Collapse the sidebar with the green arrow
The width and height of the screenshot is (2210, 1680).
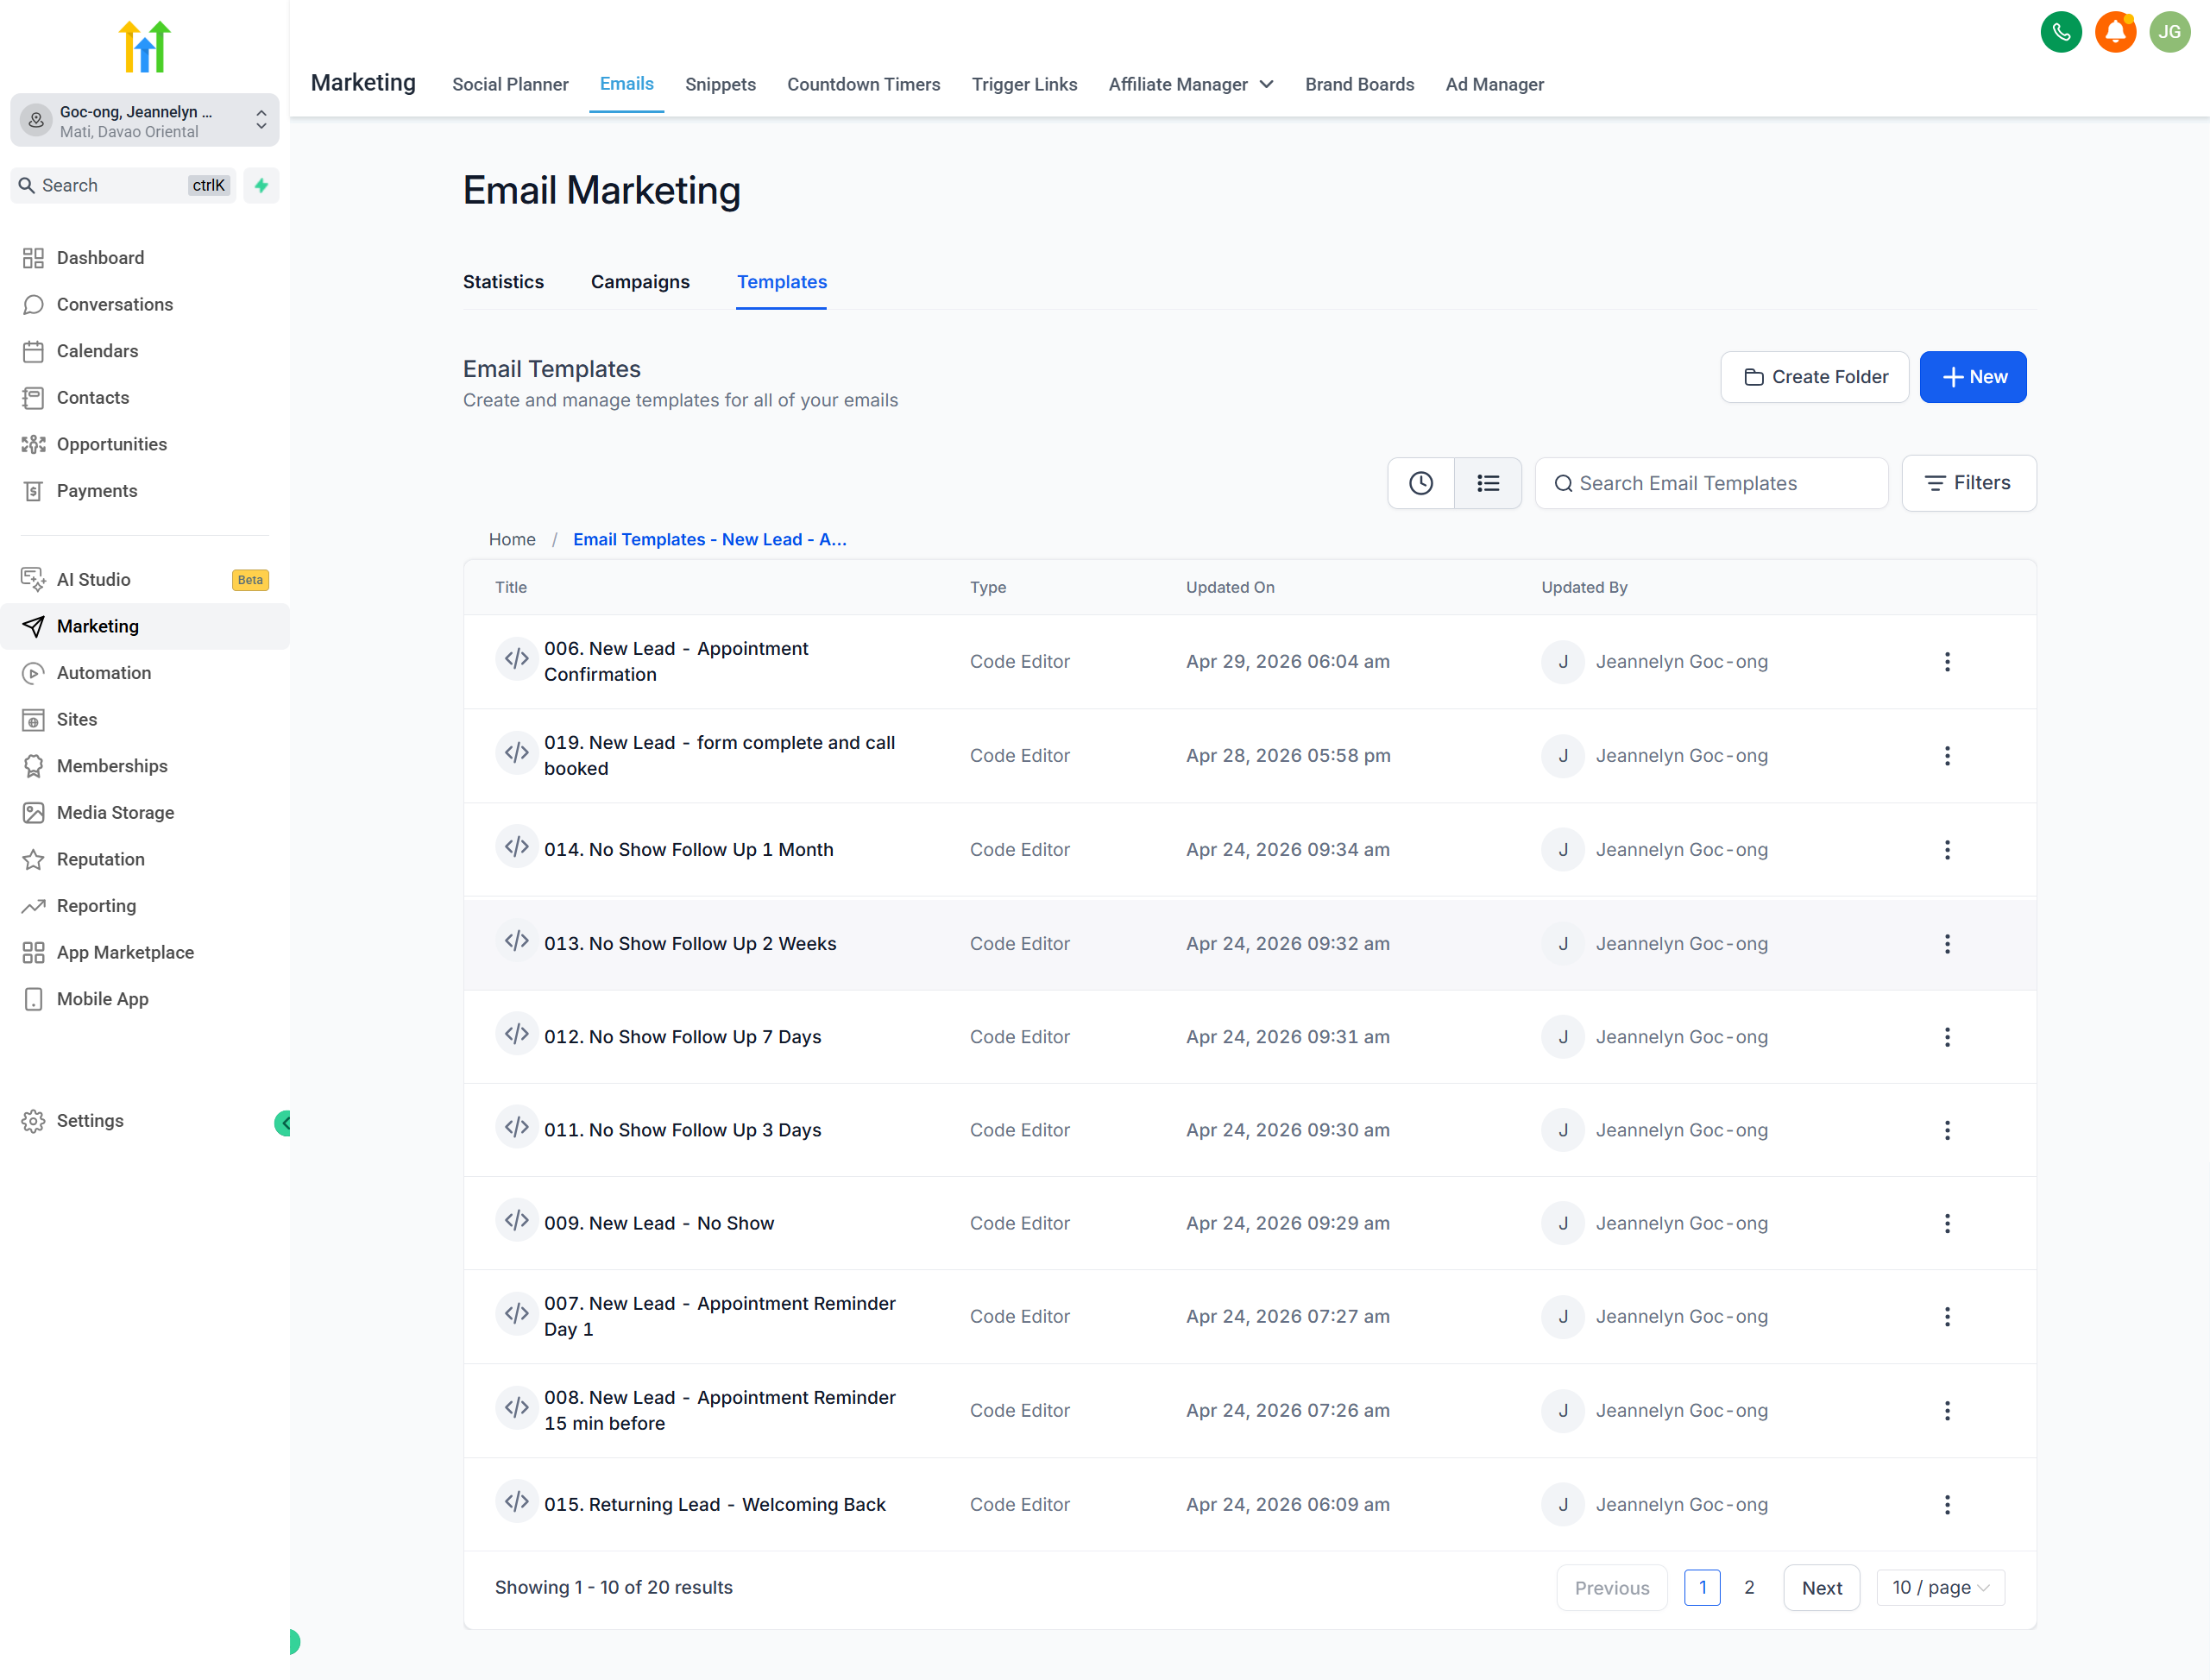283,1123
